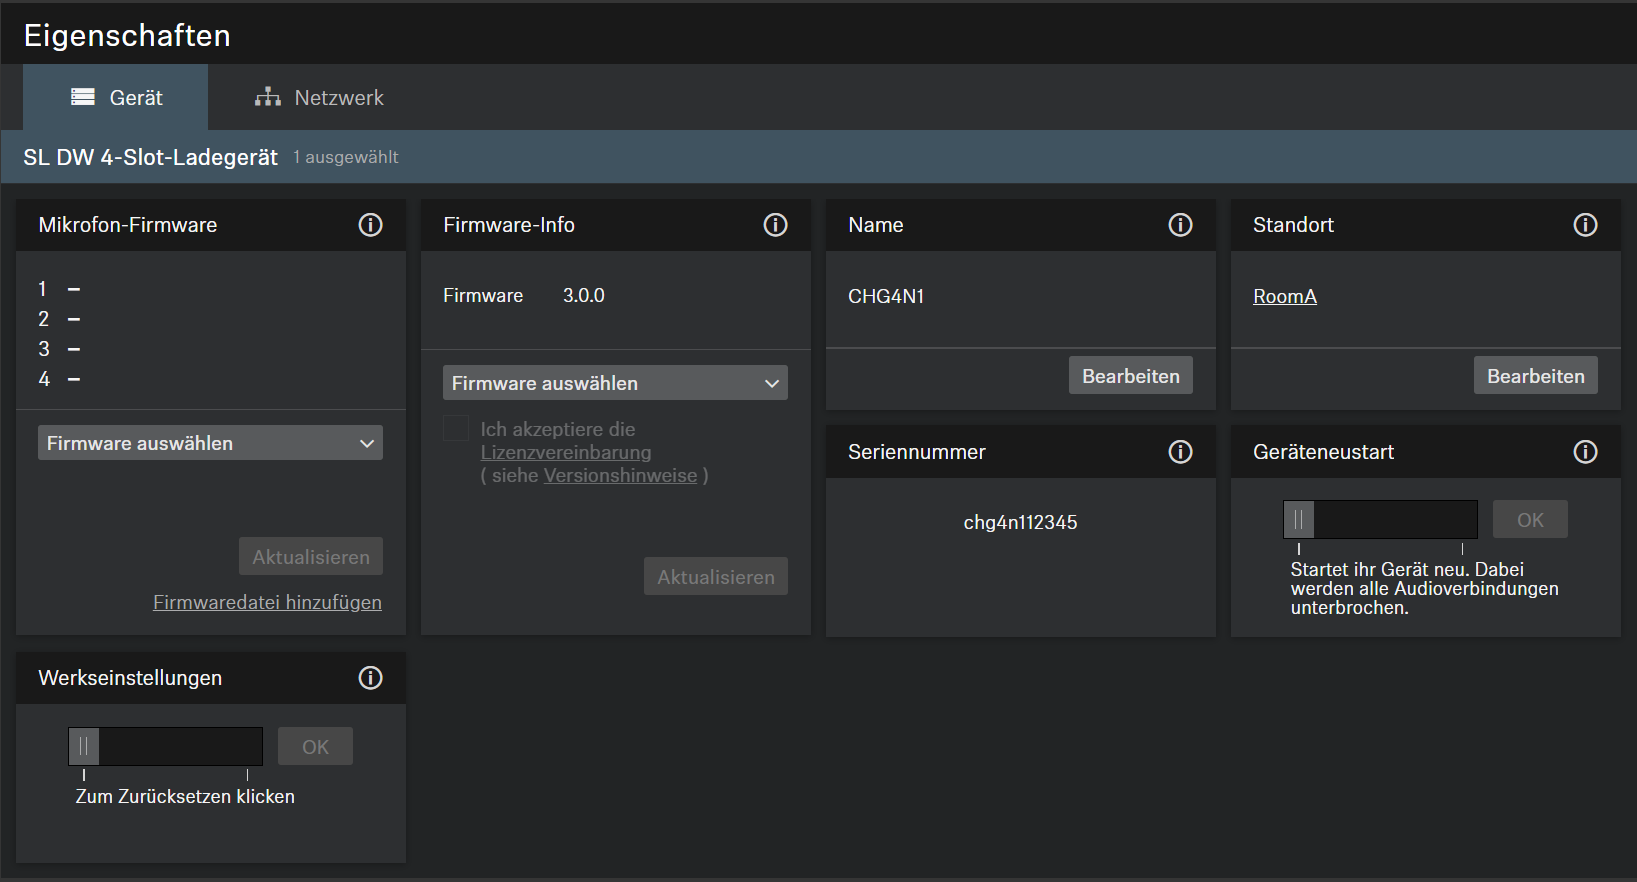Click the Geräteneustart slider handle

coord(1299,520)
